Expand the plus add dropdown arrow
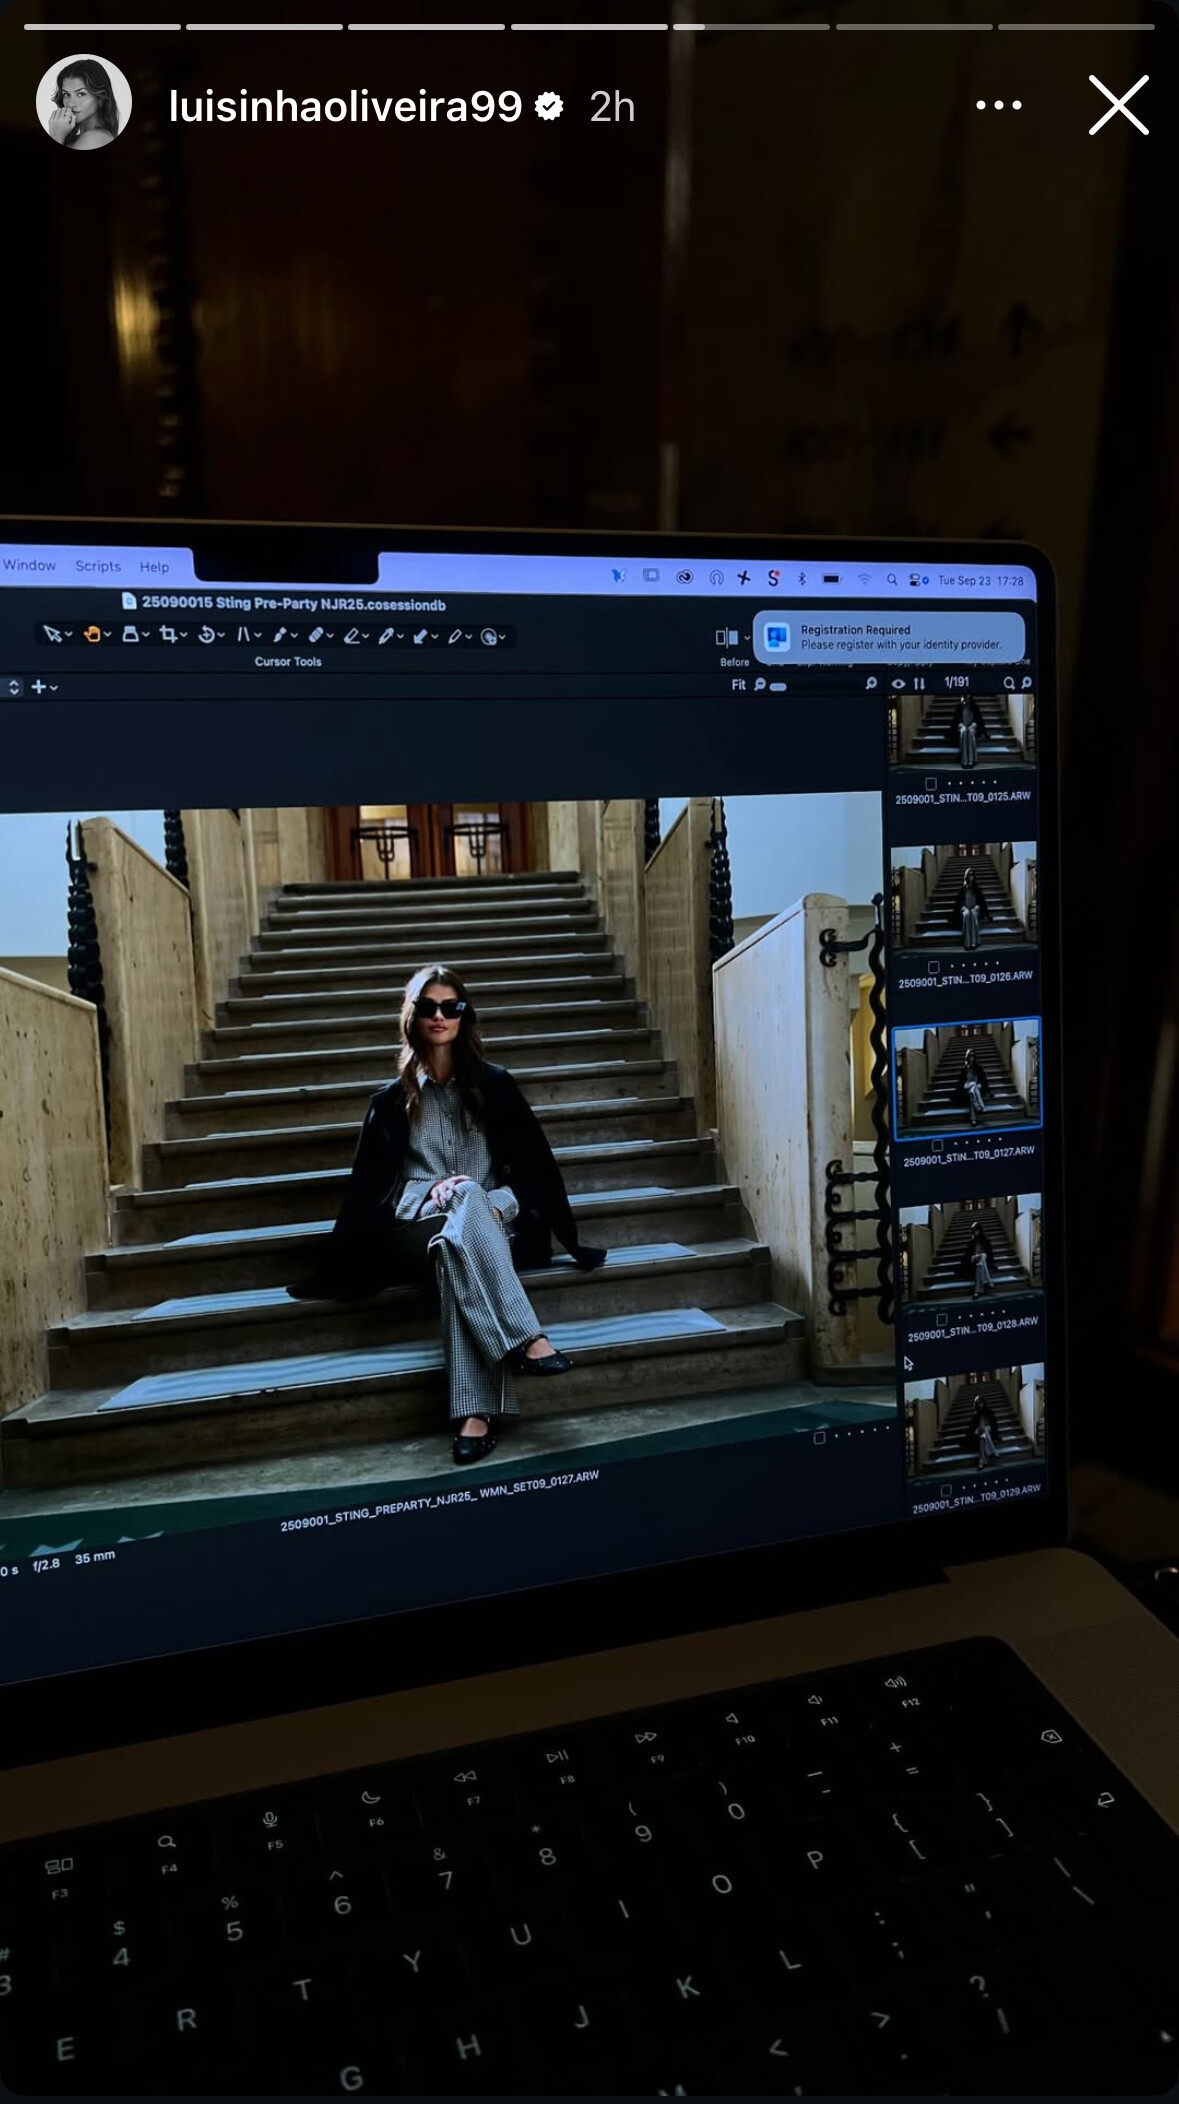 pos(54,688)
